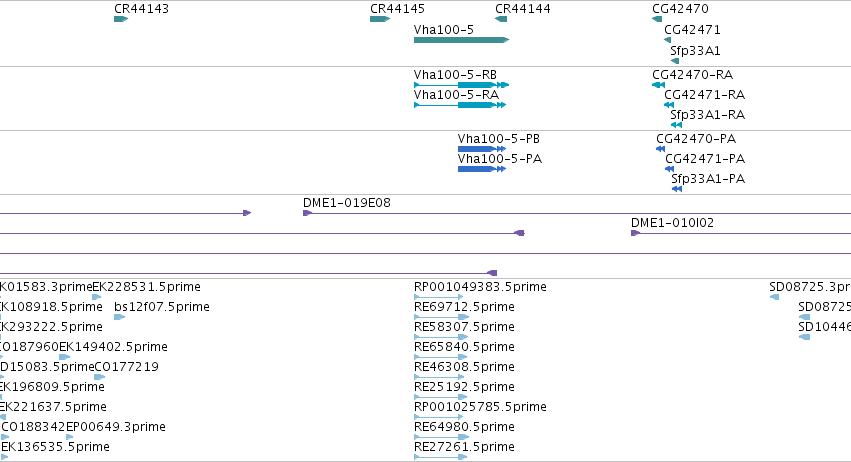The height and width of the screenshot is (462, 851).
Task: Click the EK221637.5prime EST label
Action: pyautogui.click(x=53, y=407)
